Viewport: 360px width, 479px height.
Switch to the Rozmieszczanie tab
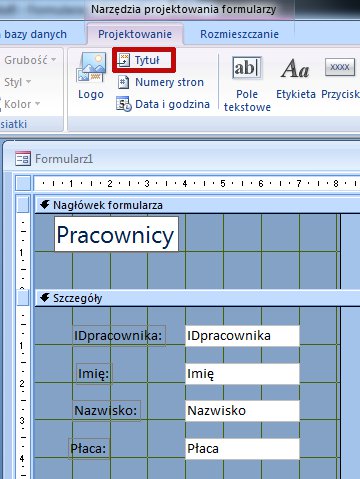(x=239, y=34)
